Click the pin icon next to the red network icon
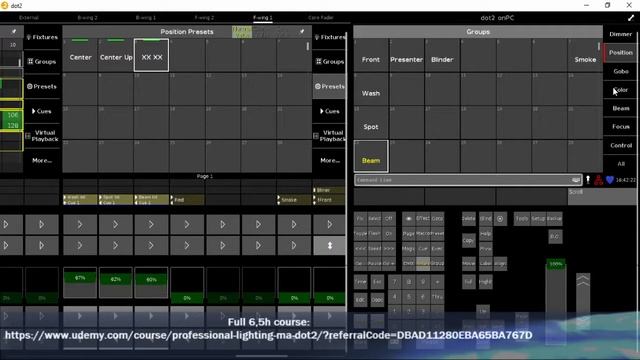Screen dimensions: 640x360 (588, 180)
